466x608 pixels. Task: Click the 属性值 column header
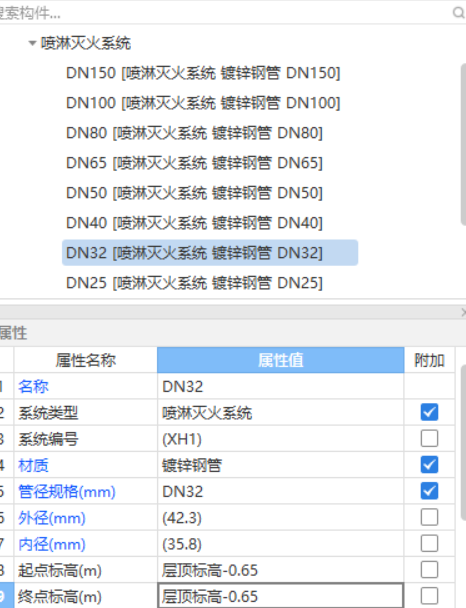(281, 360)
